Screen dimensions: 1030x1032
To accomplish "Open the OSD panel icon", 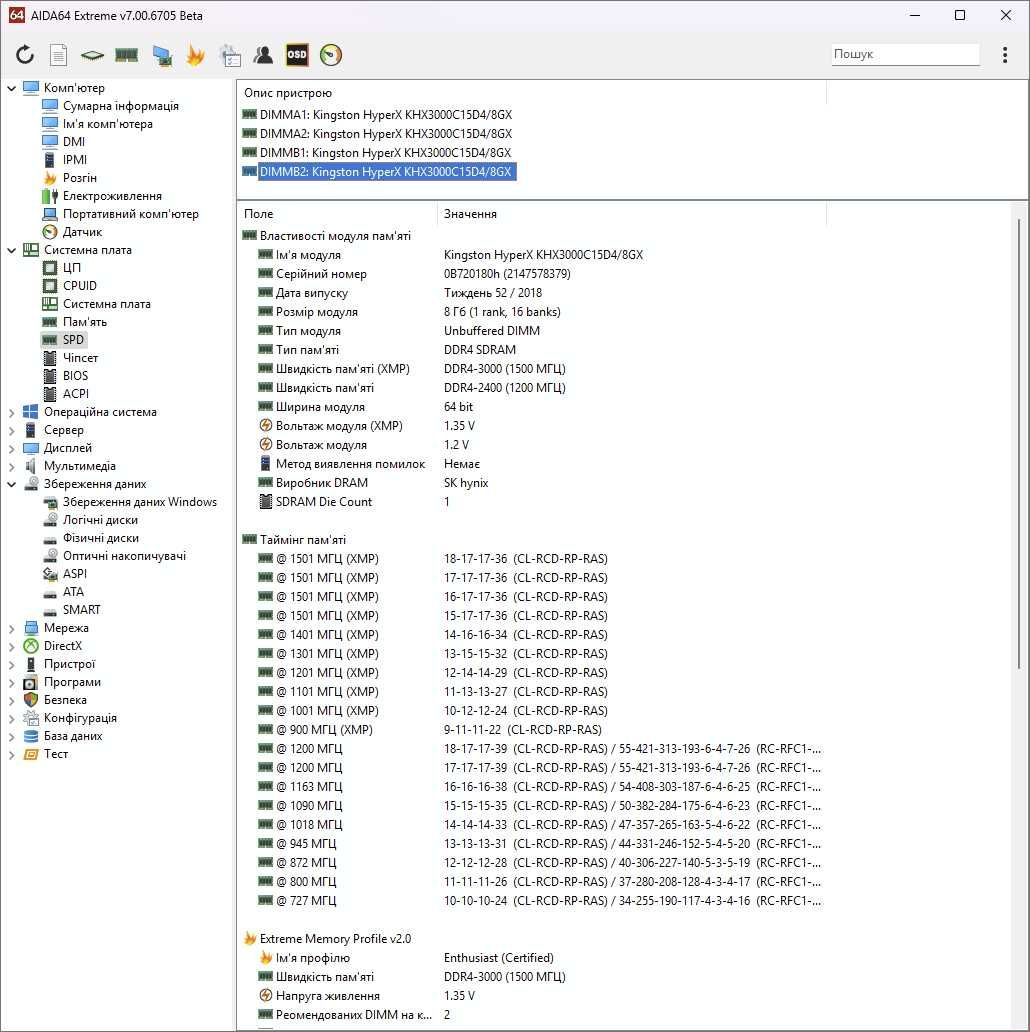I will pos(297,55).
